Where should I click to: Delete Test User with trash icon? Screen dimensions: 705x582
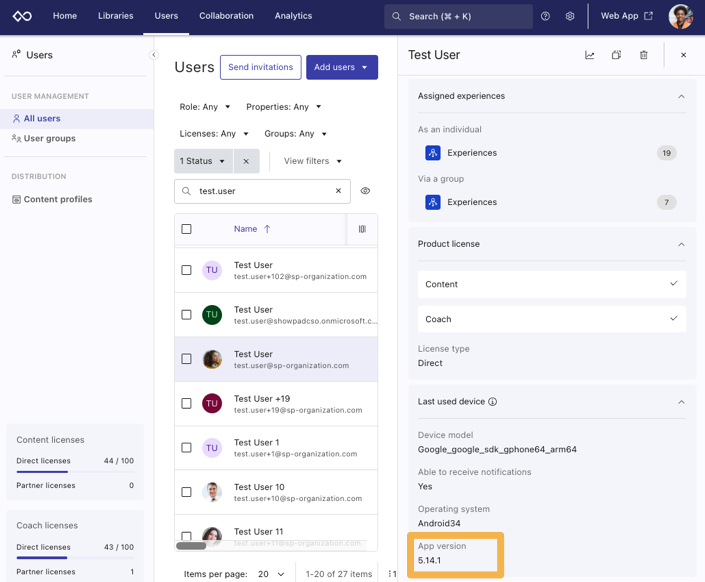pos(643,55)
